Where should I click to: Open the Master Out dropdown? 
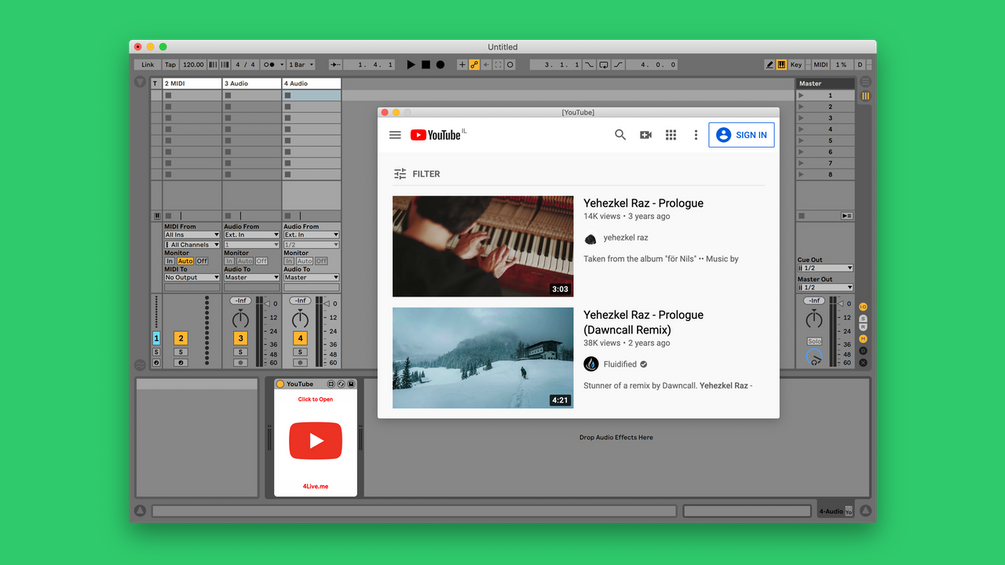[x=825, y=288]
